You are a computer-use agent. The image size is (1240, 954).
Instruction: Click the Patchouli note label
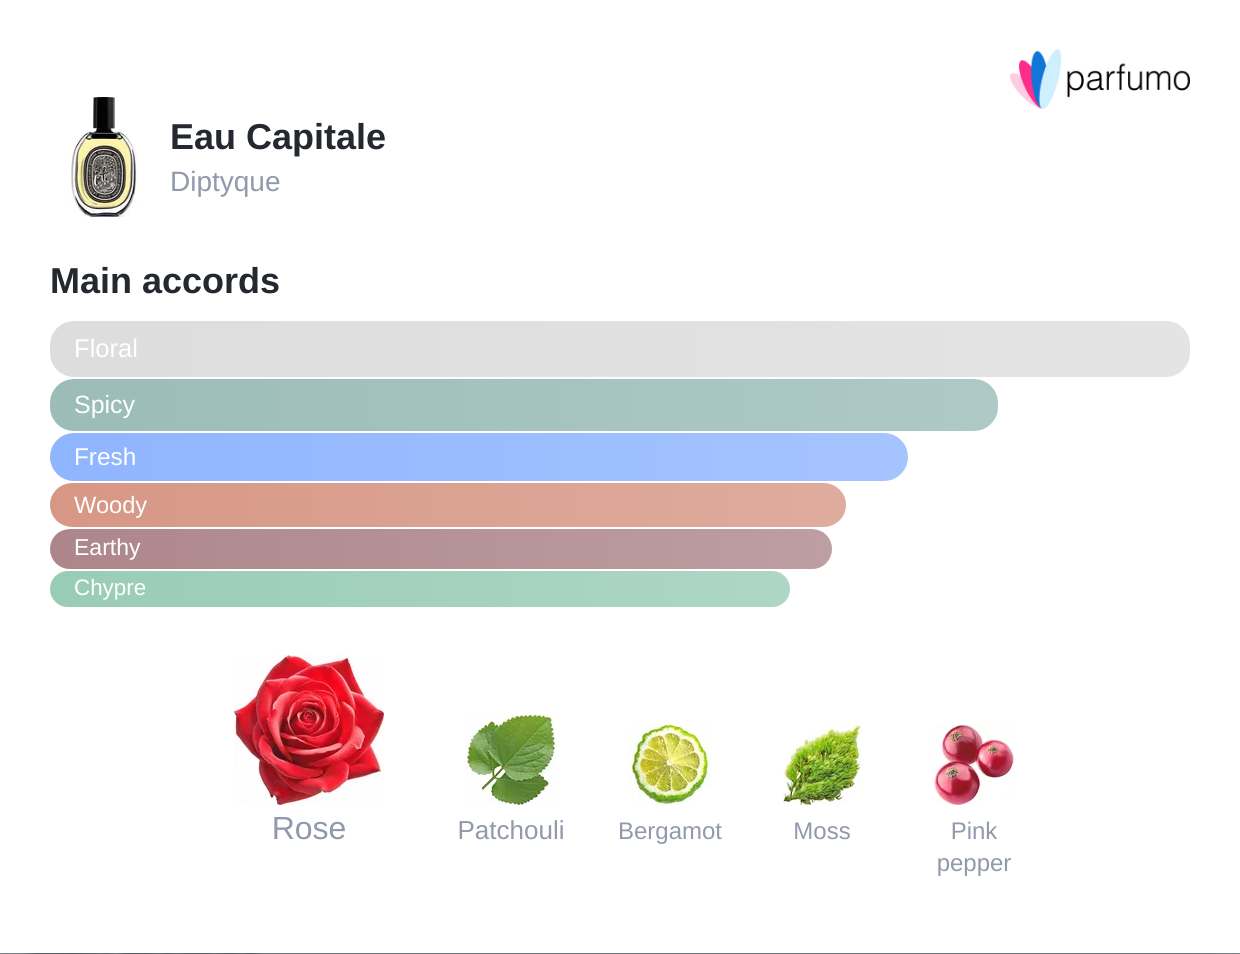pos(511,830)
